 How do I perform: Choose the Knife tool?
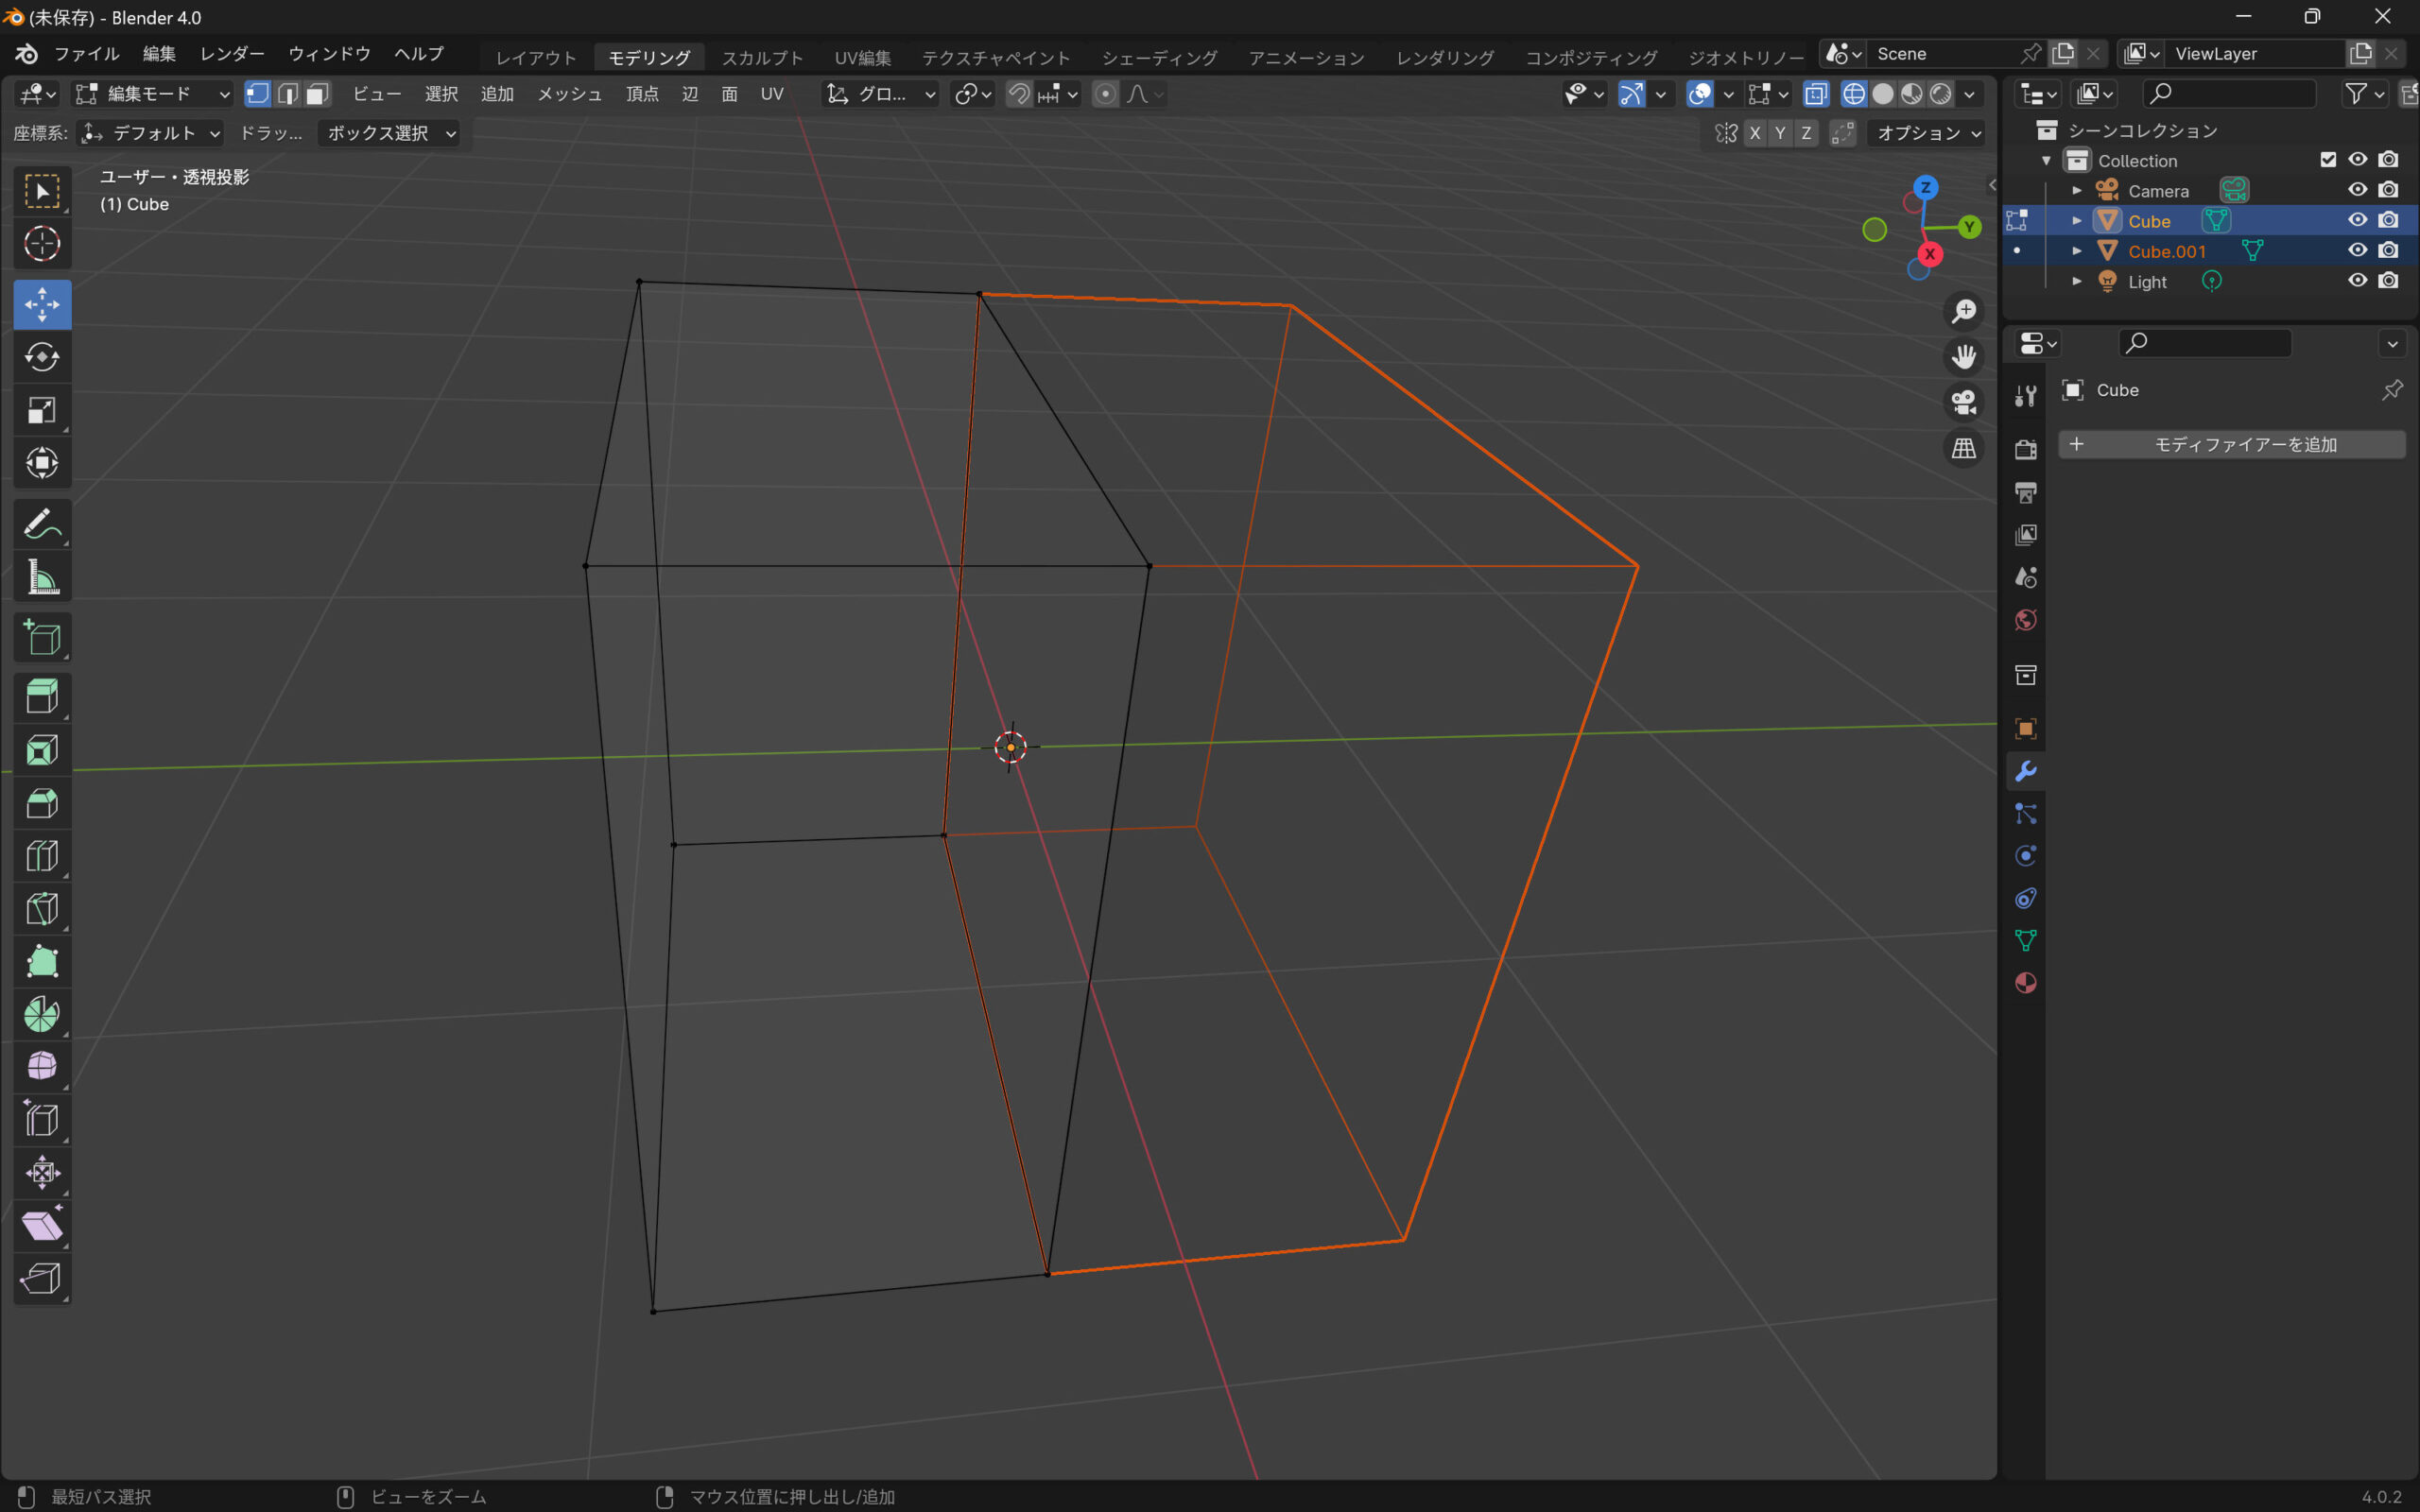tap(42, 909)
